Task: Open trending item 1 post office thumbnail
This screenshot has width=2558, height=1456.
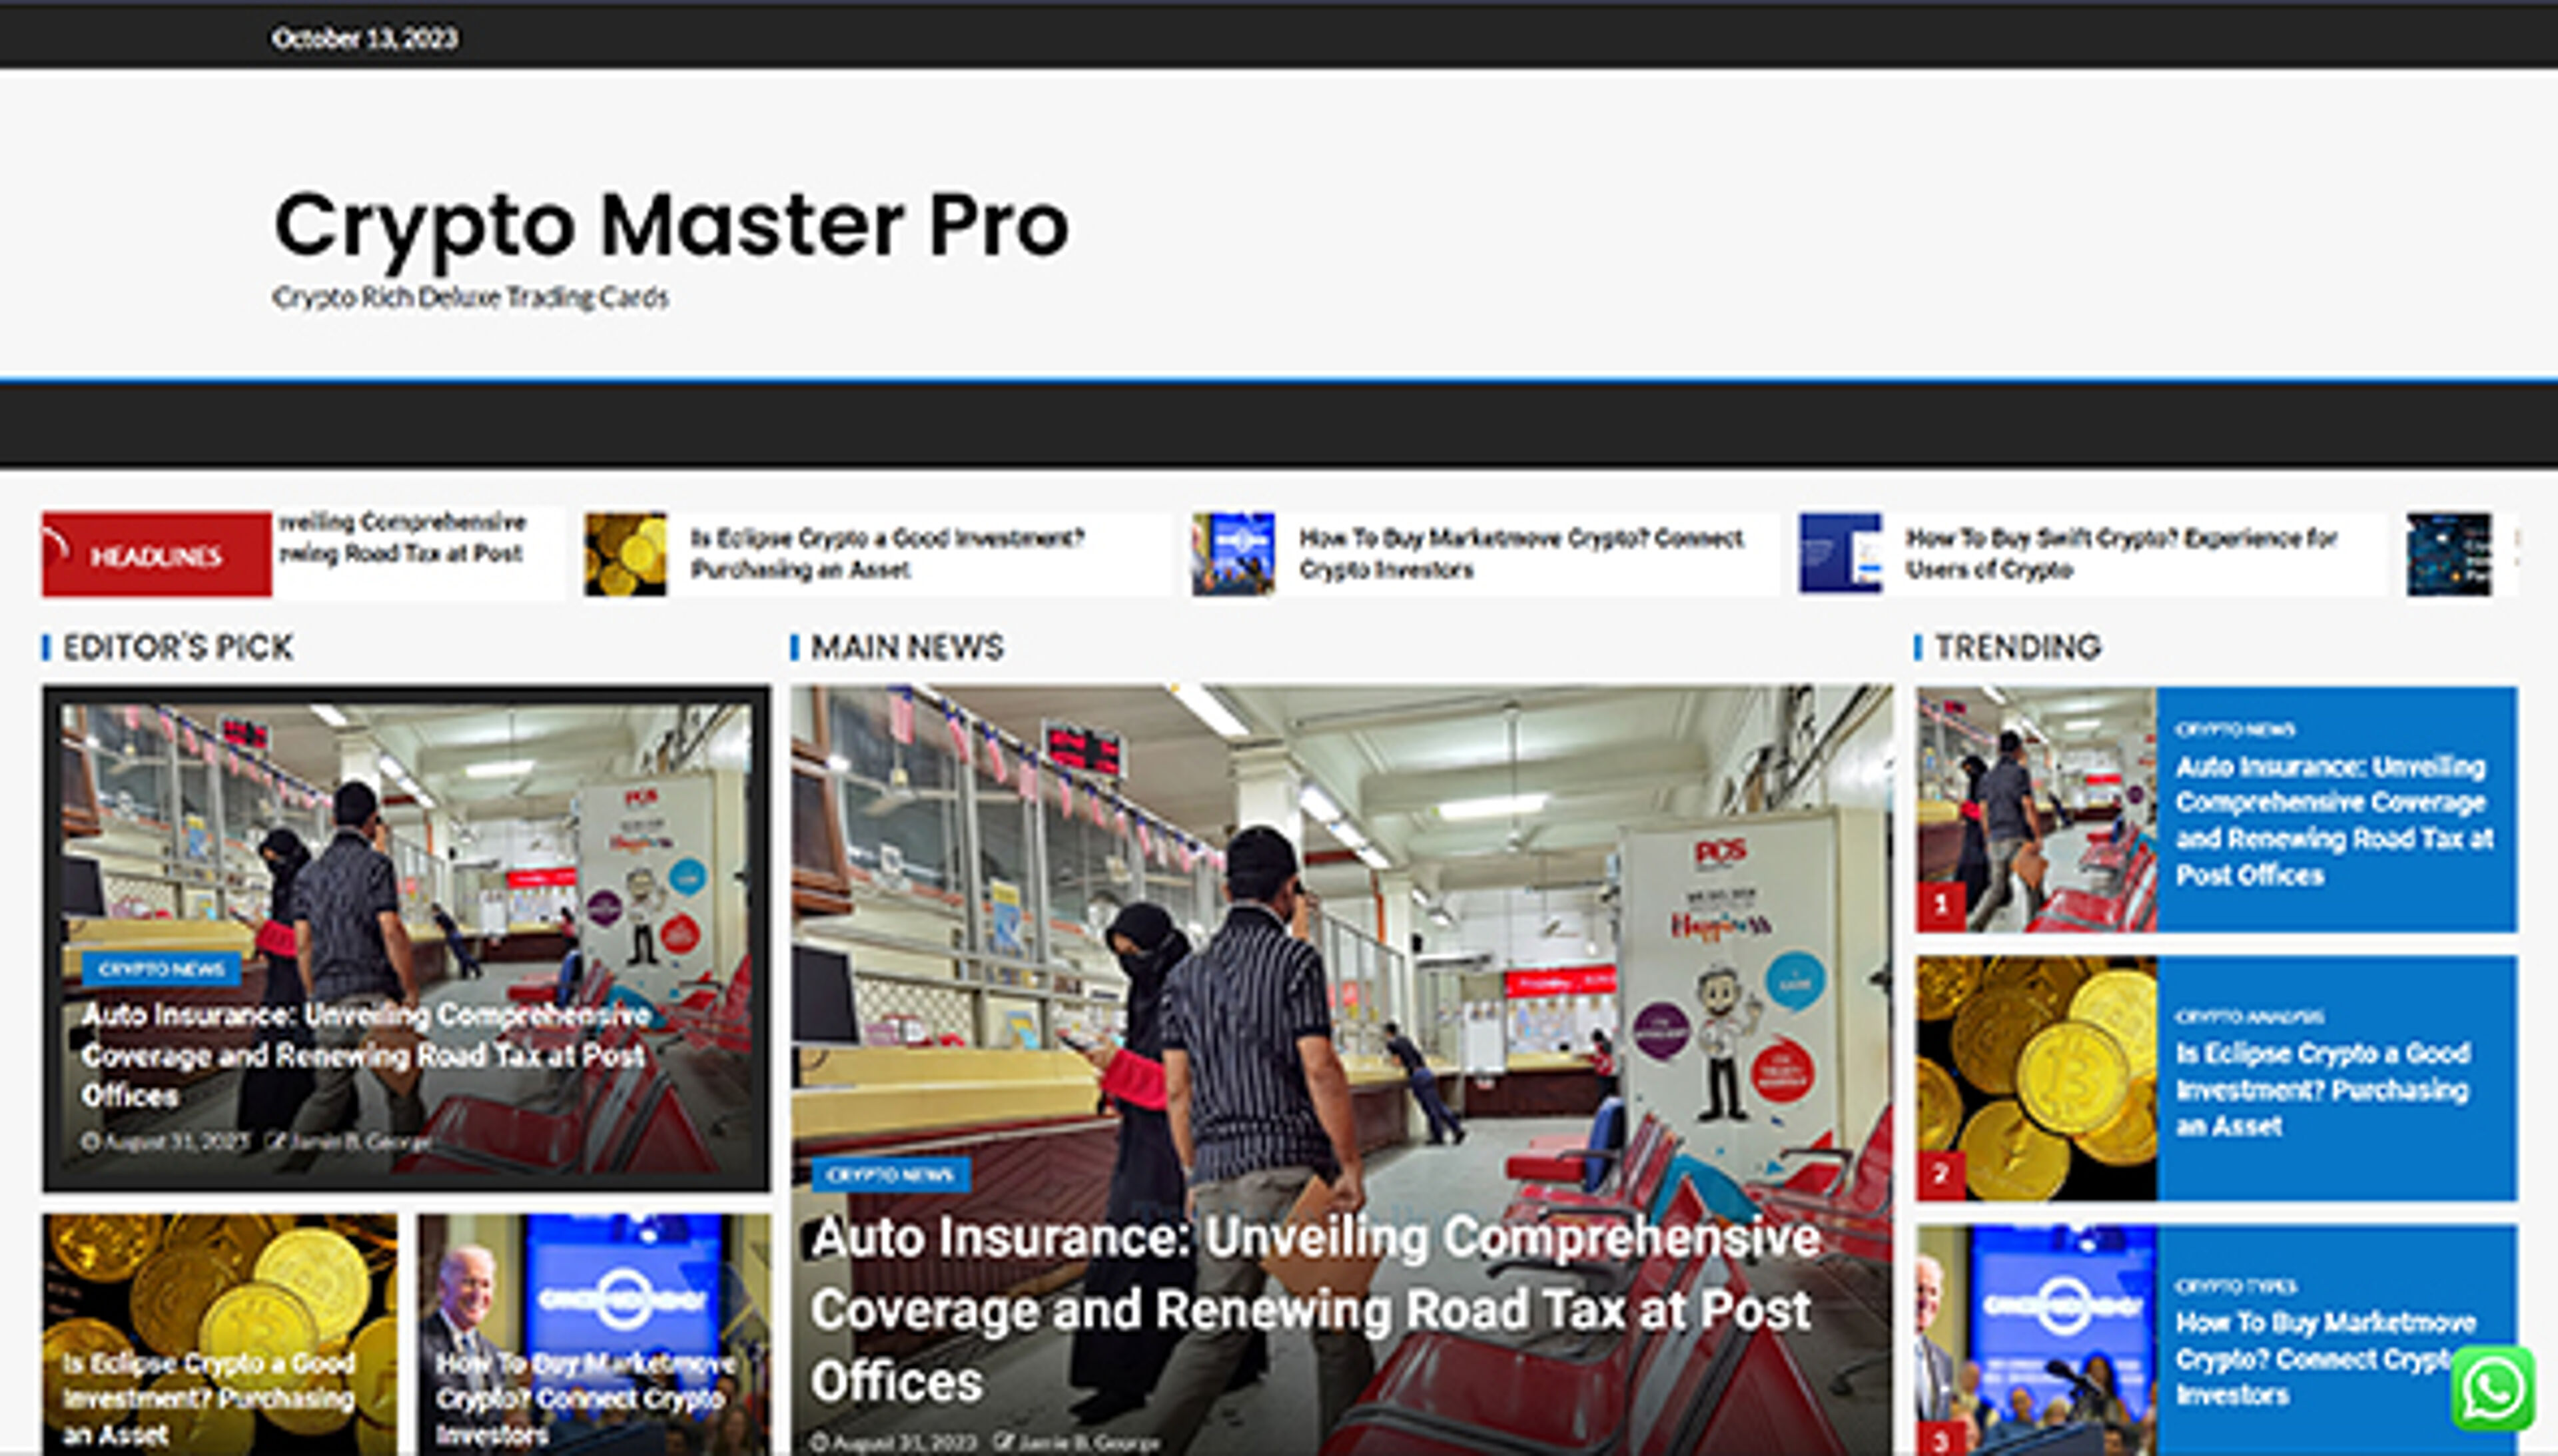Action: (x=2036, y=810)
